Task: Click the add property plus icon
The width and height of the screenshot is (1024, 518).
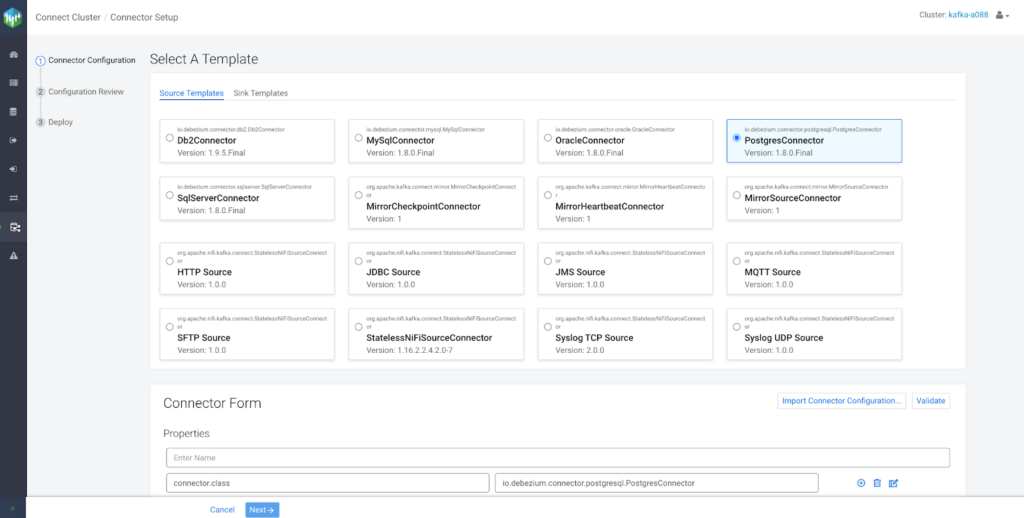Action: pyautogui.click(x=861, y=483)
